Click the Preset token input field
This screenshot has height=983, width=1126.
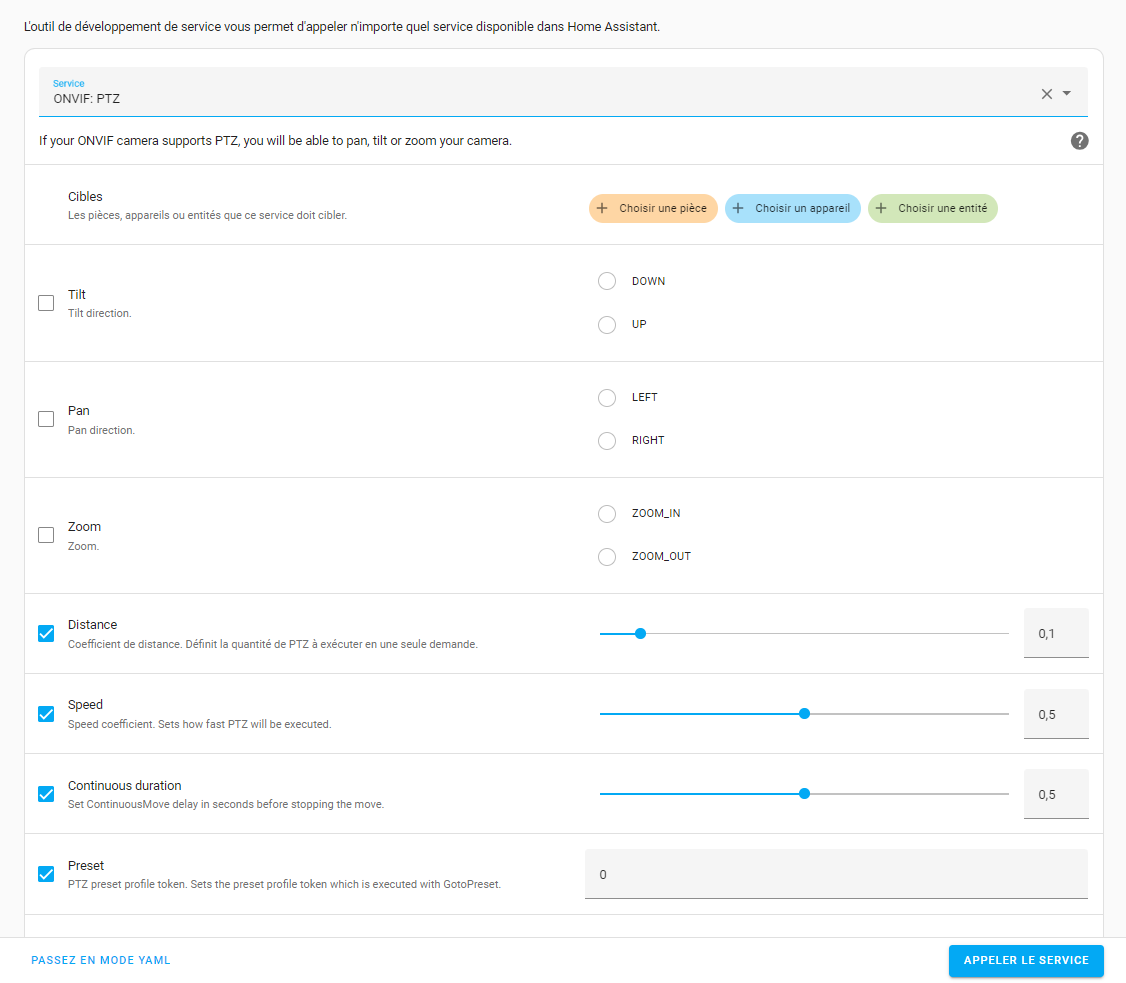click(x=836, y=874)
